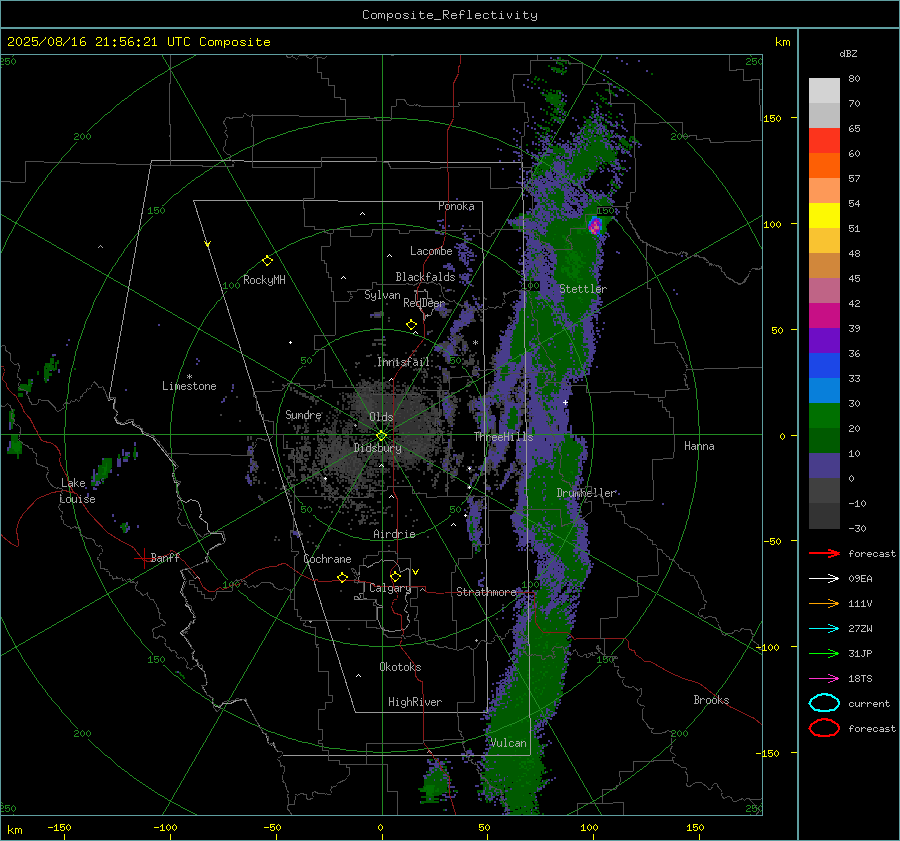Viewport: 900px width, 841px height.
Task: Click the yellow diamond radar site marker at Didsbury
Action: (382, 435)
